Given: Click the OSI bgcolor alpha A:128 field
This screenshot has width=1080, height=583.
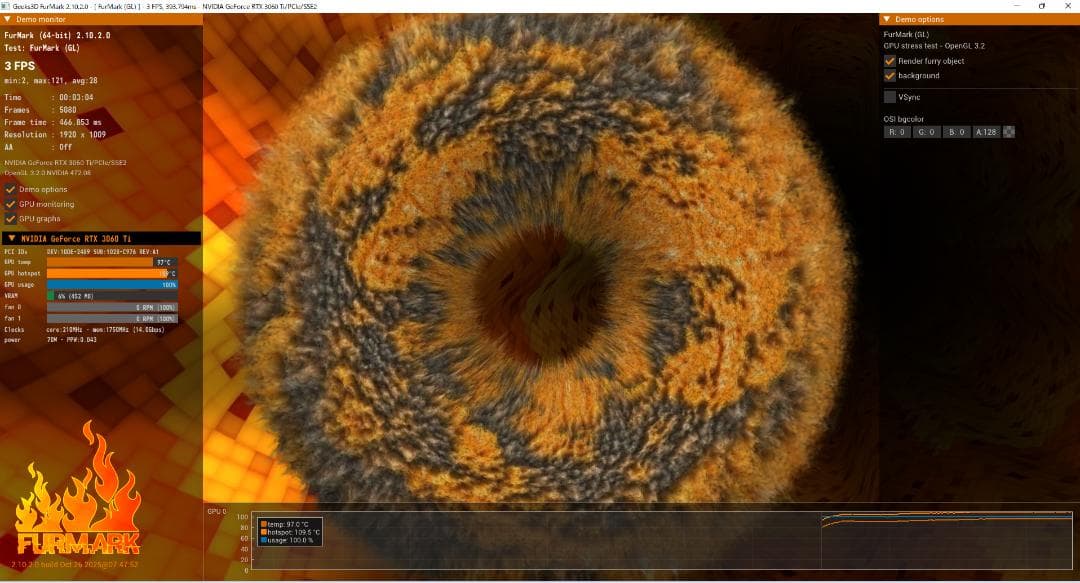Looking at the screenshot, I should (x=986, y=132).
